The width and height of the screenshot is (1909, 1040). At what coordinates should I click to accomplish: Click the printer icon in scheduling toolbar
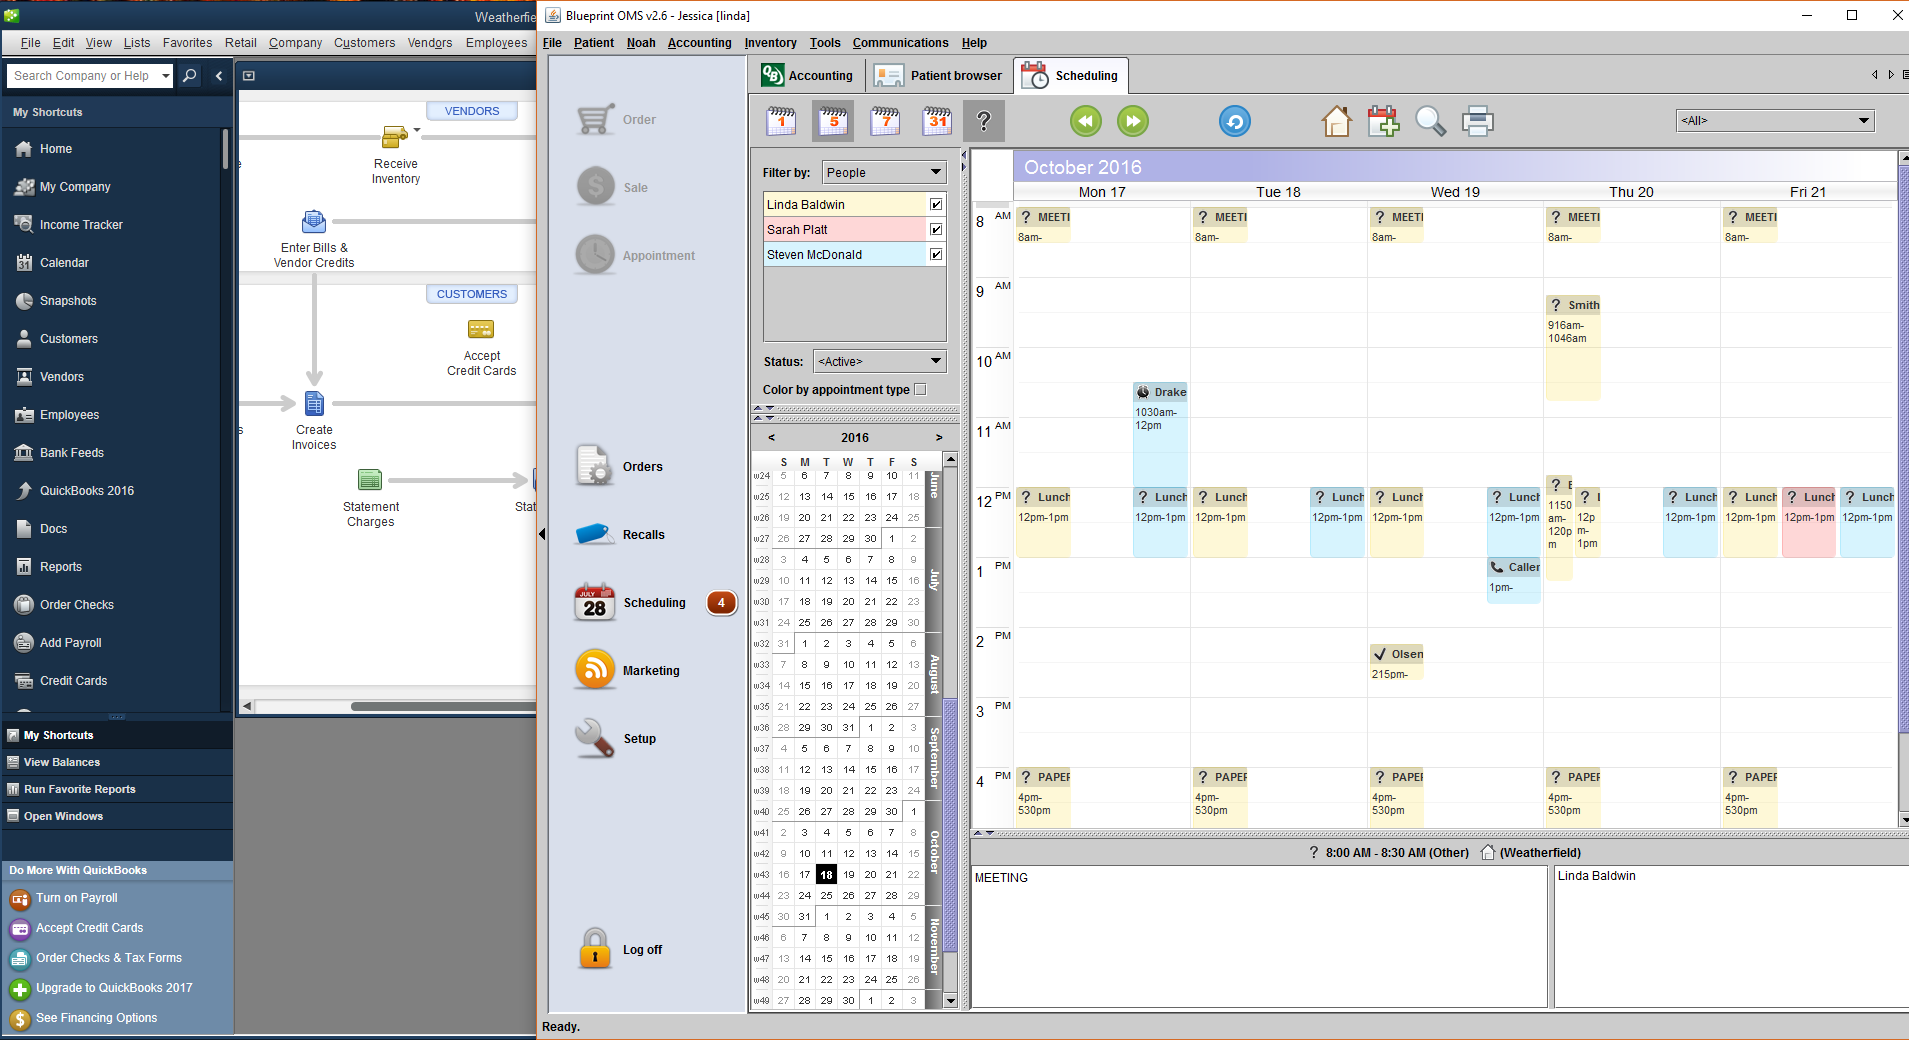pyautogui.click(x=1477, y=121)
